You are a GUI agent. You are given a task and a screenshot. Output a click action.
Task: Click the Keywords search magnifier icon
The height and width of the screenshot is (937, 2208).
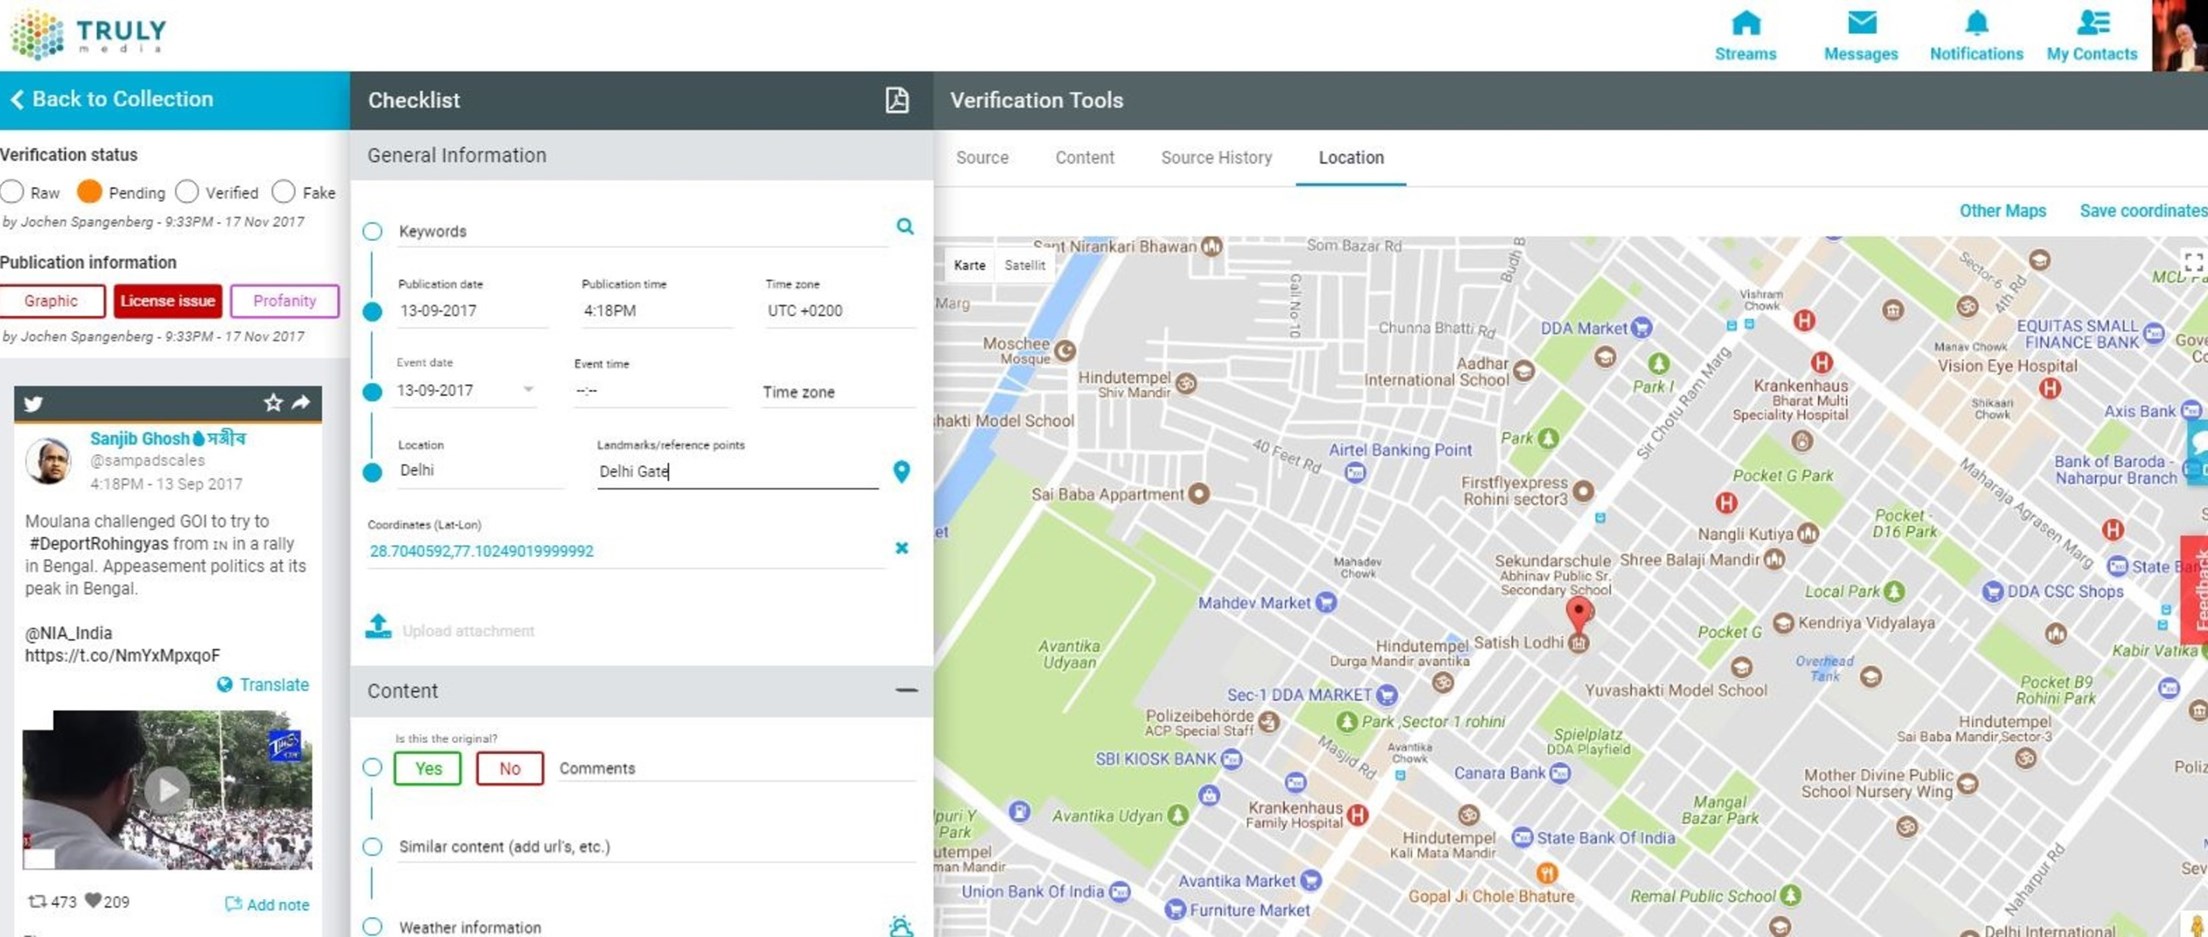pos(904,227)
